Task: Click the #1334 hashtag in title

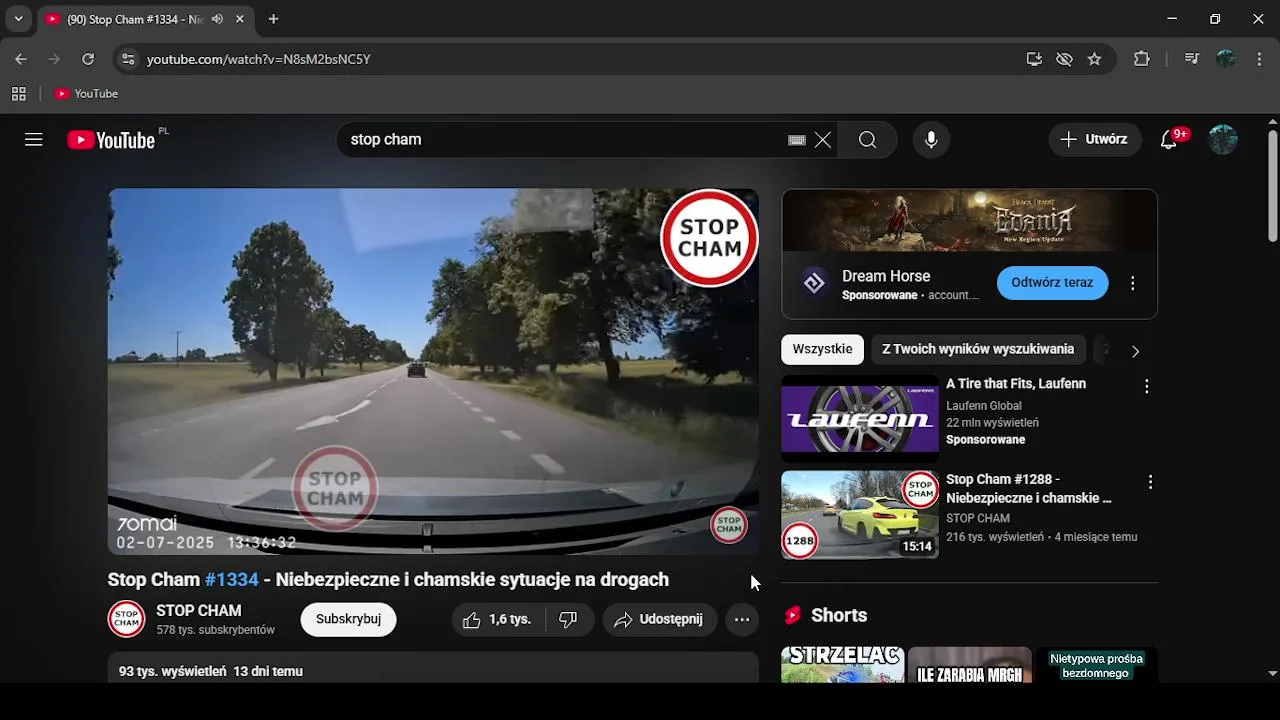Action: pos(232,580)
